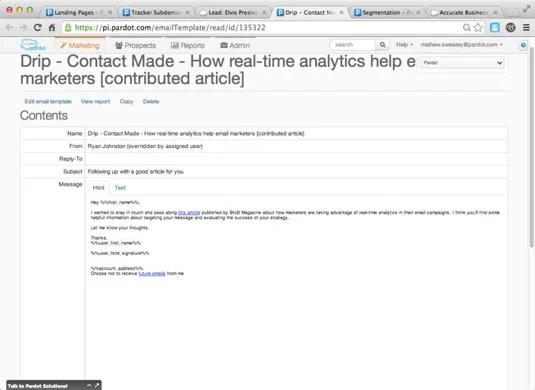Click the round dark extension icon
This screenshot has width=535, height=390.
(510, 28)
